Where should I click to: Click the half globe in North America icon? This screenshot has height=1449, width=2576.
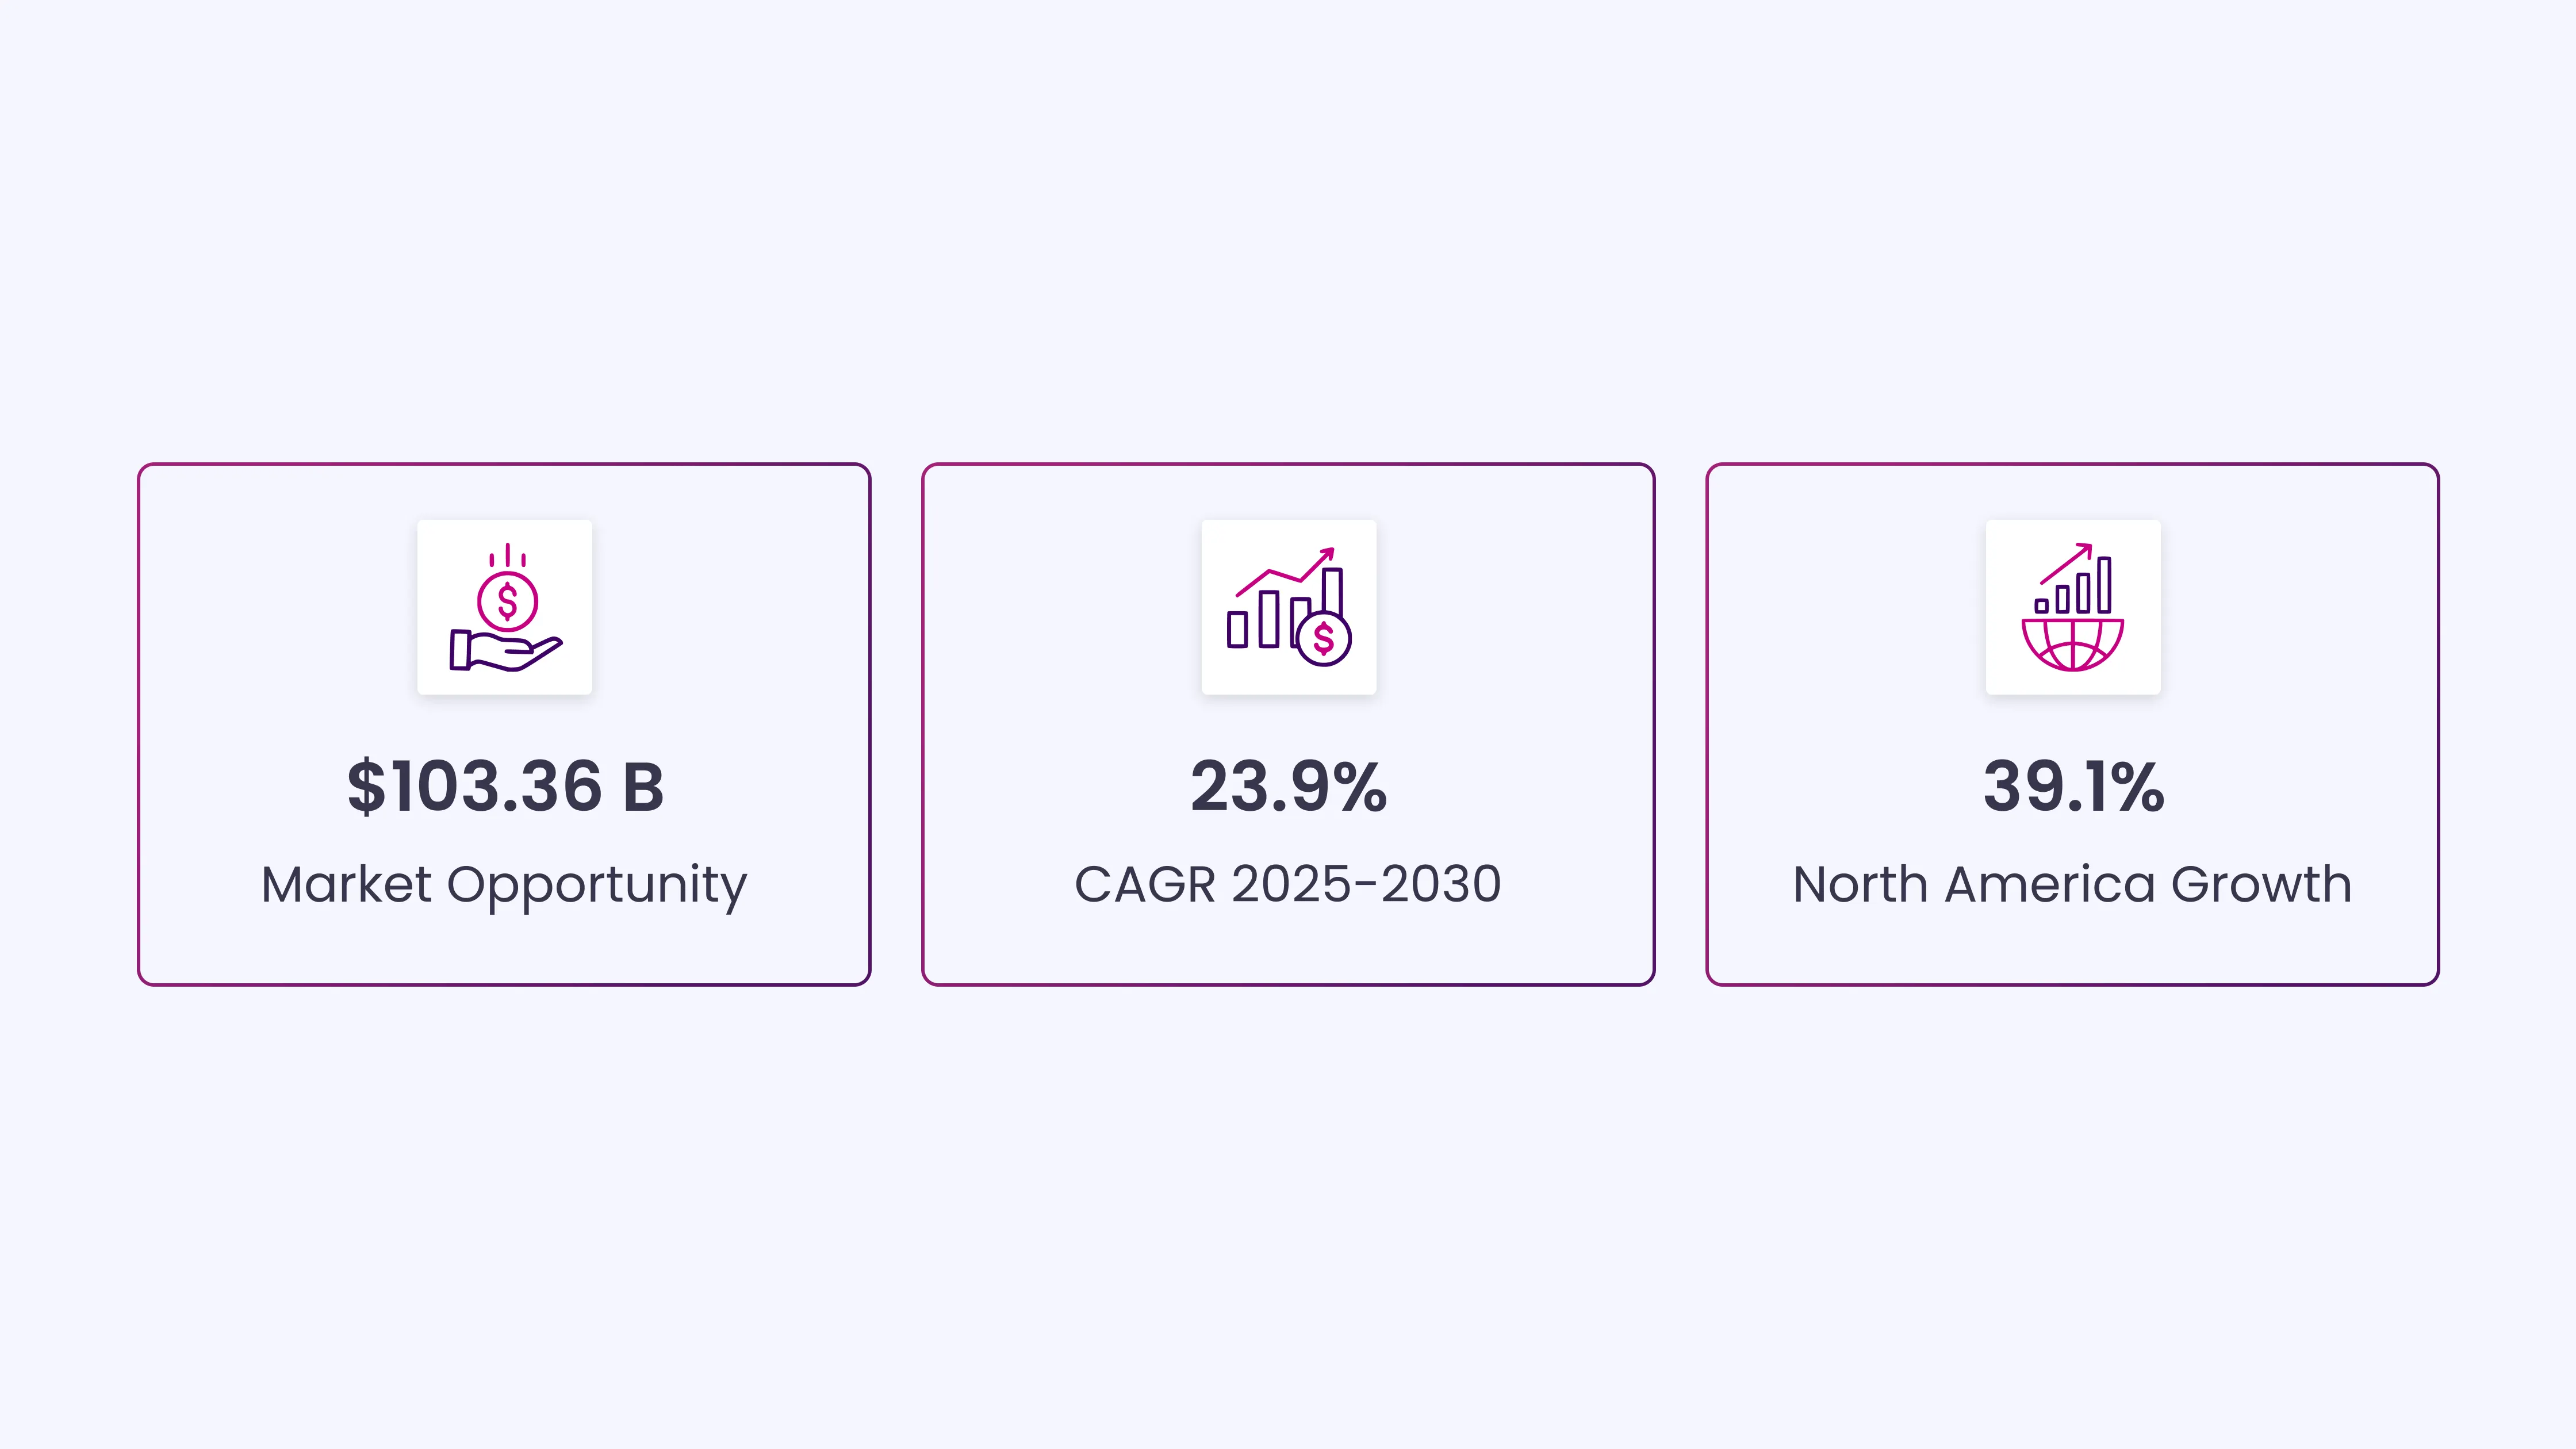click(2073, 645)
